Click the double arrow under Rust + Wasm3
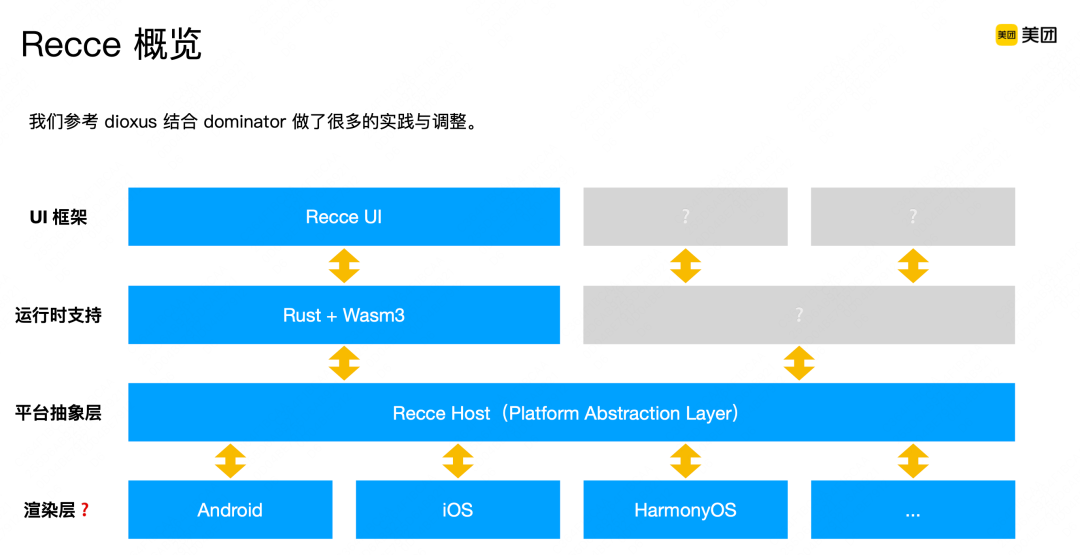Screen dimensions: 1080x555 [344, 364]
